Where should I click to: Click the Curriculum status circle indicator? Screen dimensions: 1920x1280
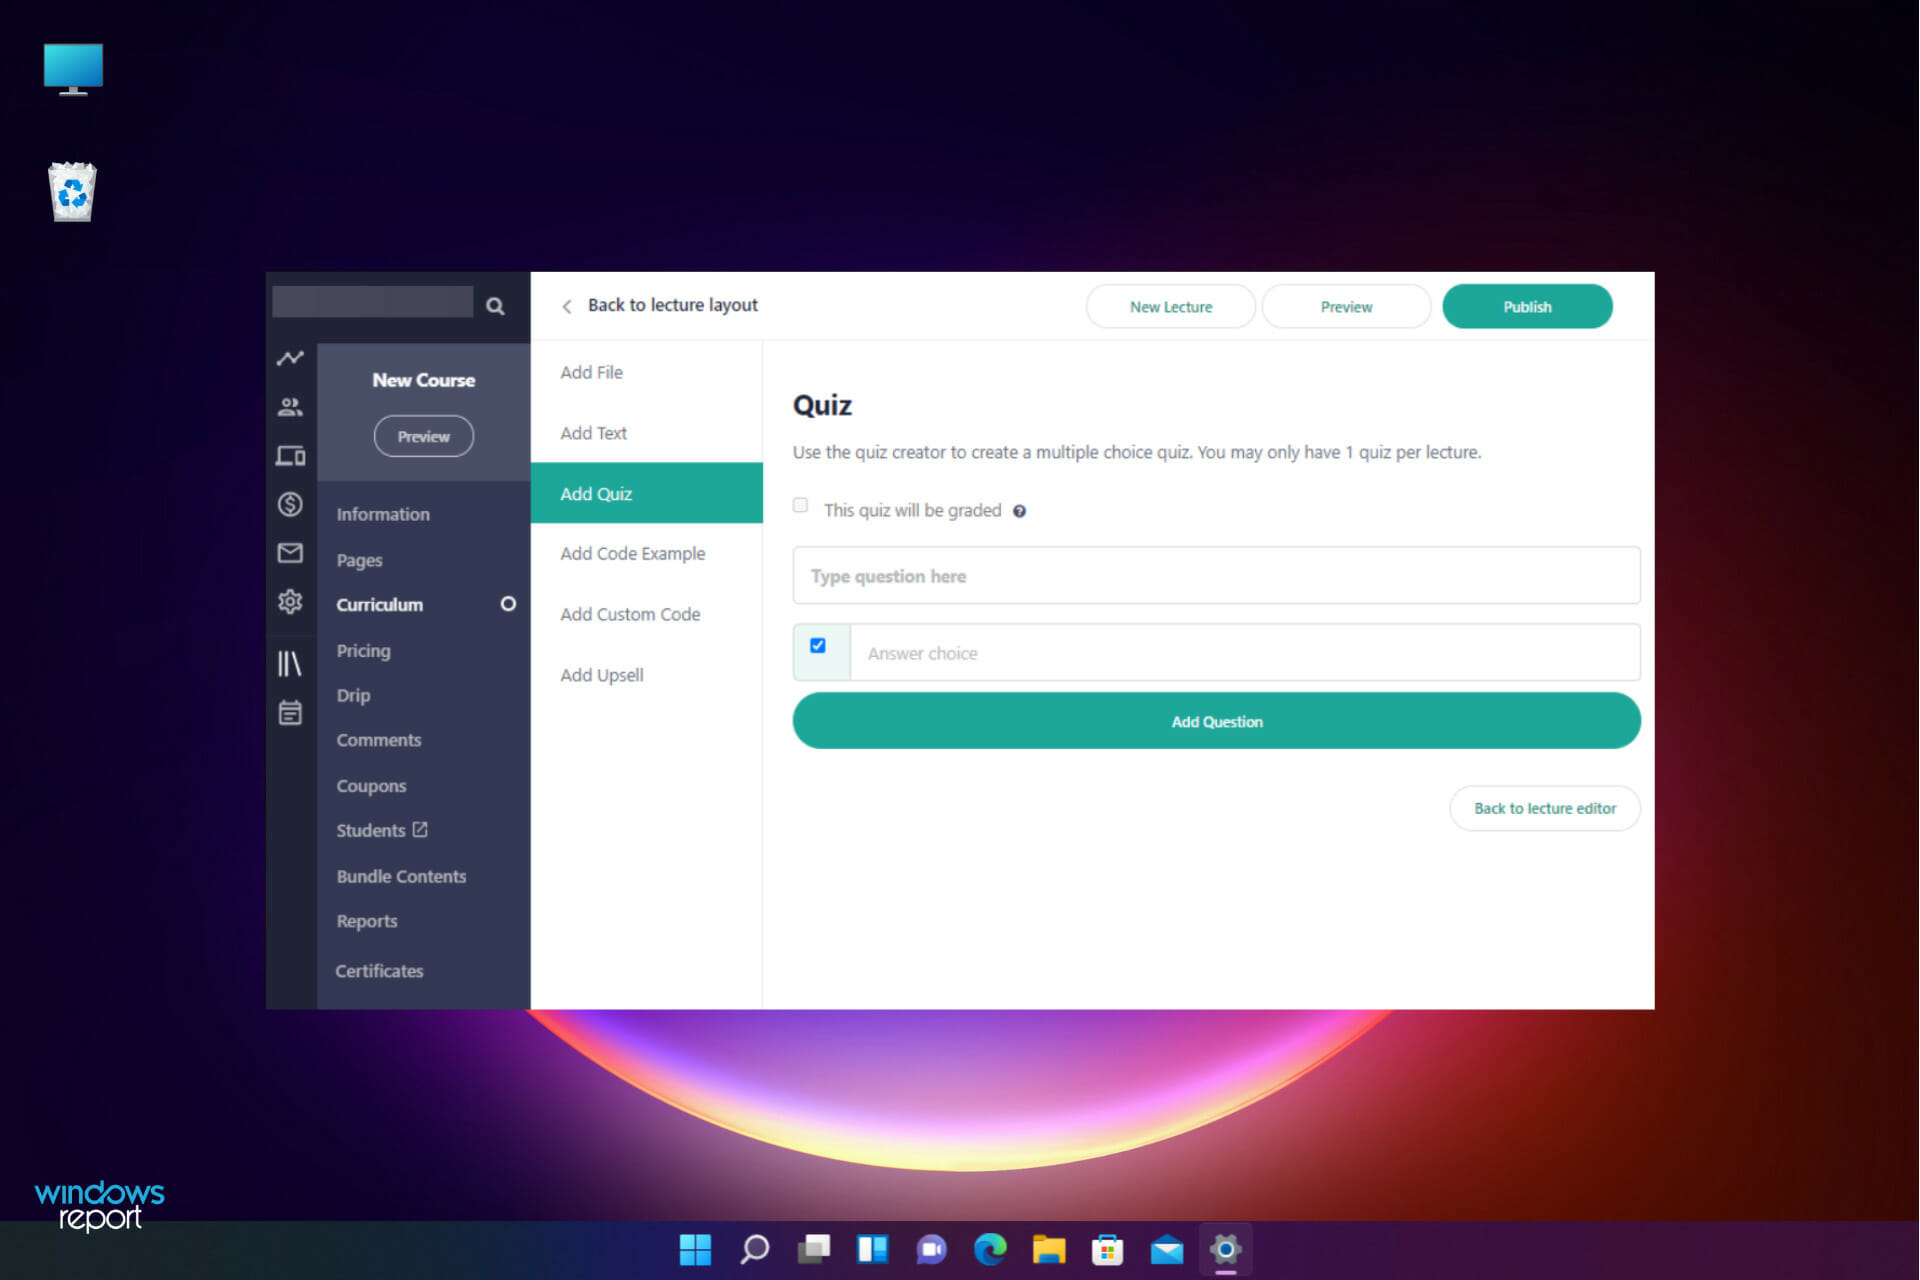click(508, 604)
